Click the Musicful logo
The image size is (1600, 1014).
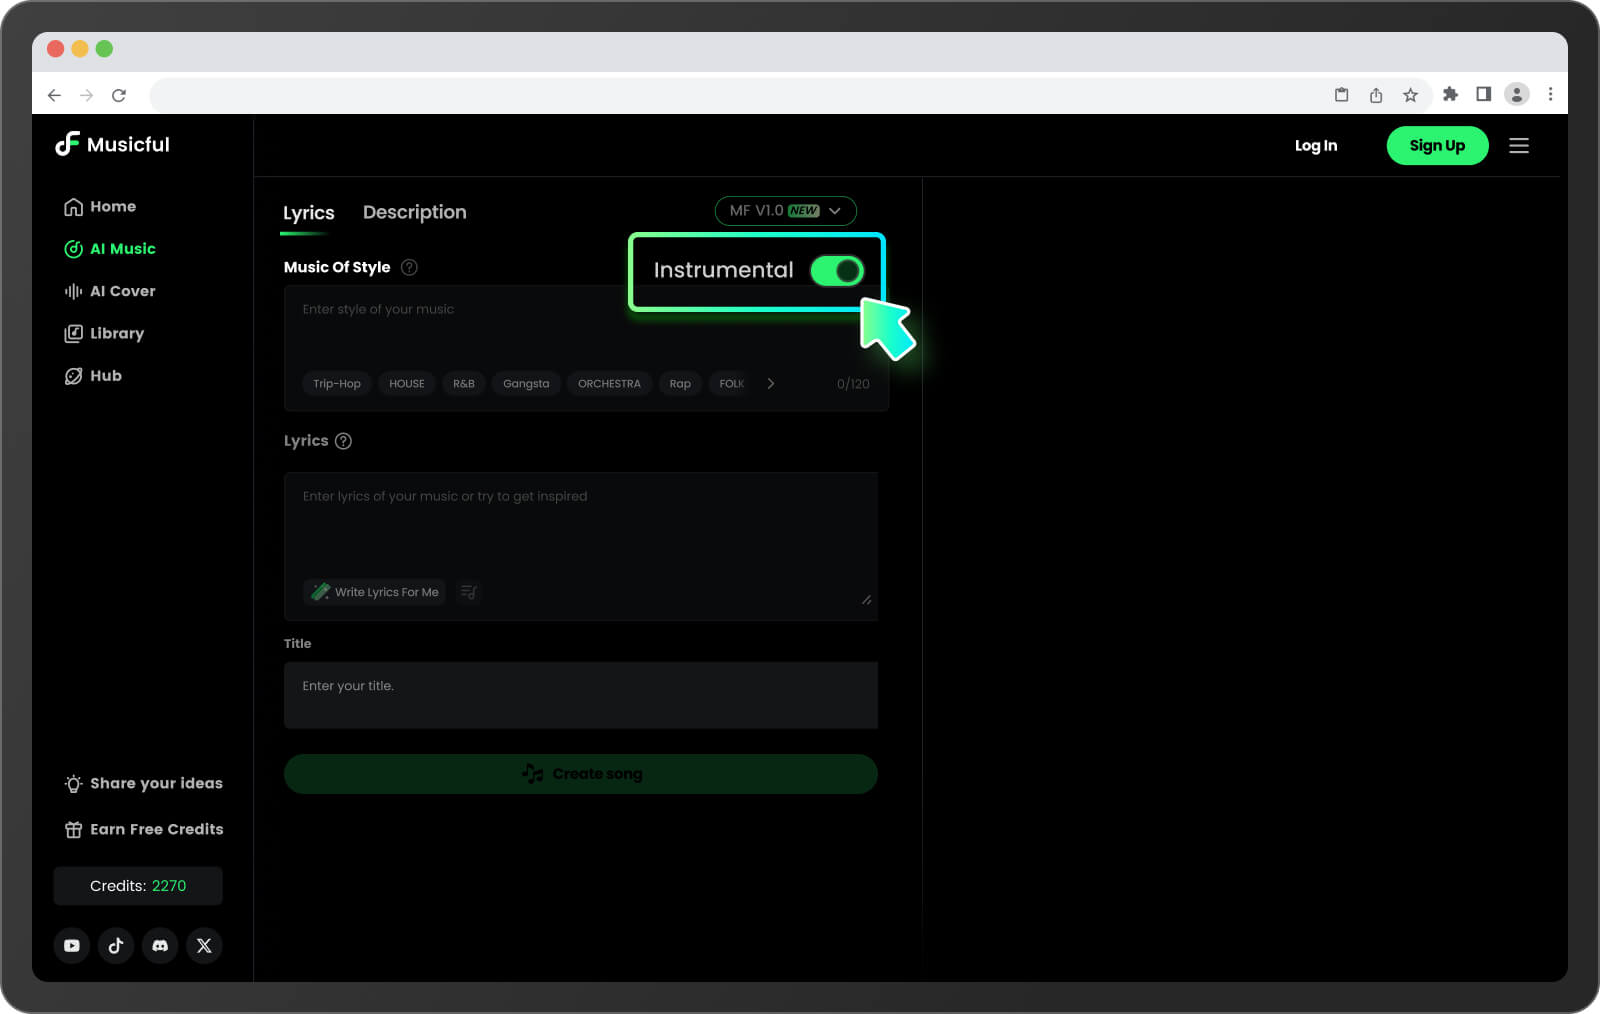coord(112,144)
